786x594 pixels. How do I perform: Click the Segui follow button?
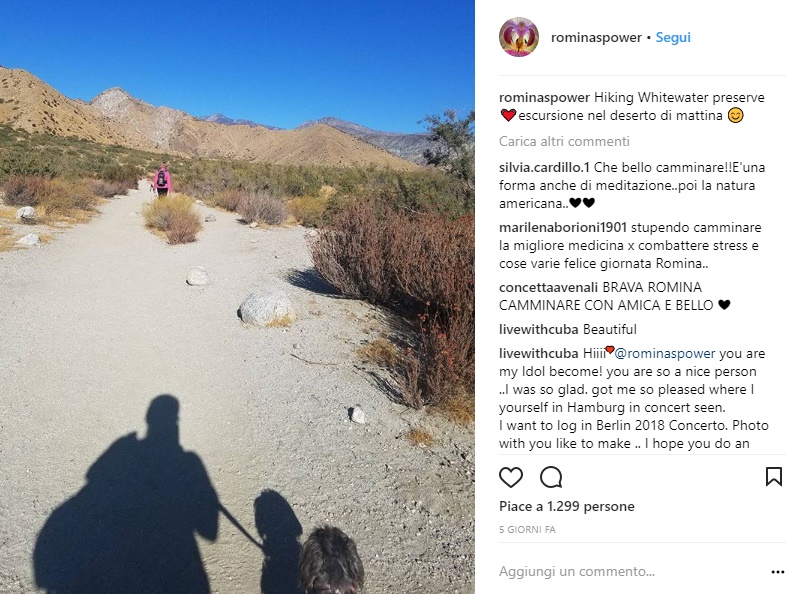(673, 38)
